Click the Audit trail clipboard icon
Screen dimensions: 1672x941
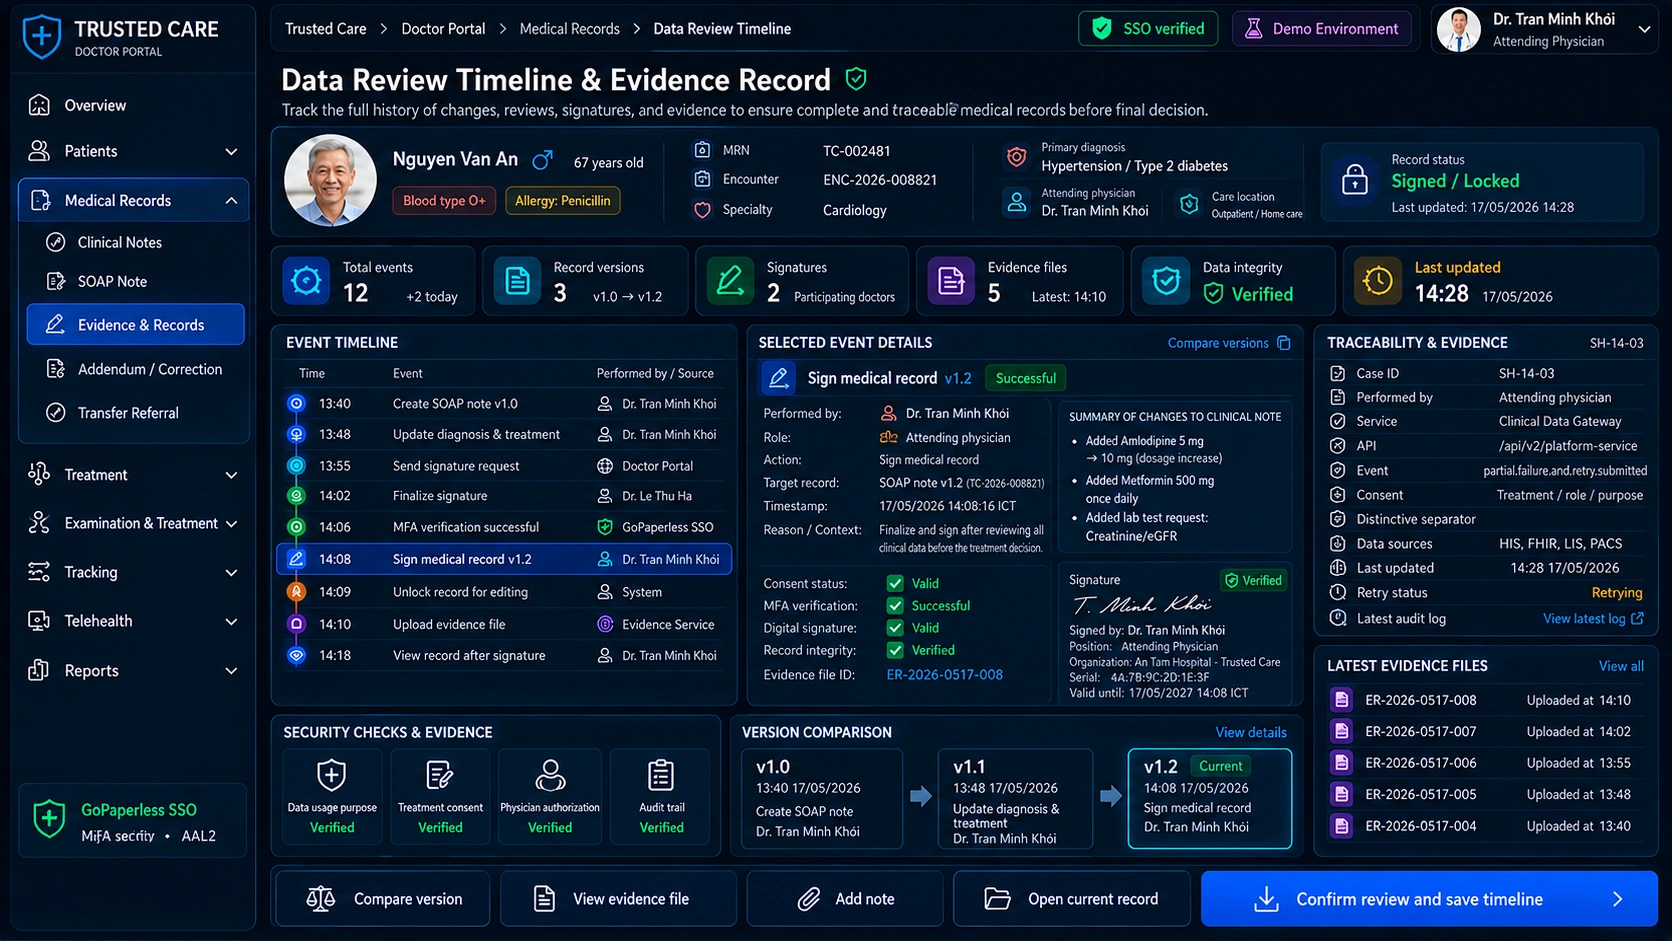click(x=661, y=775)
